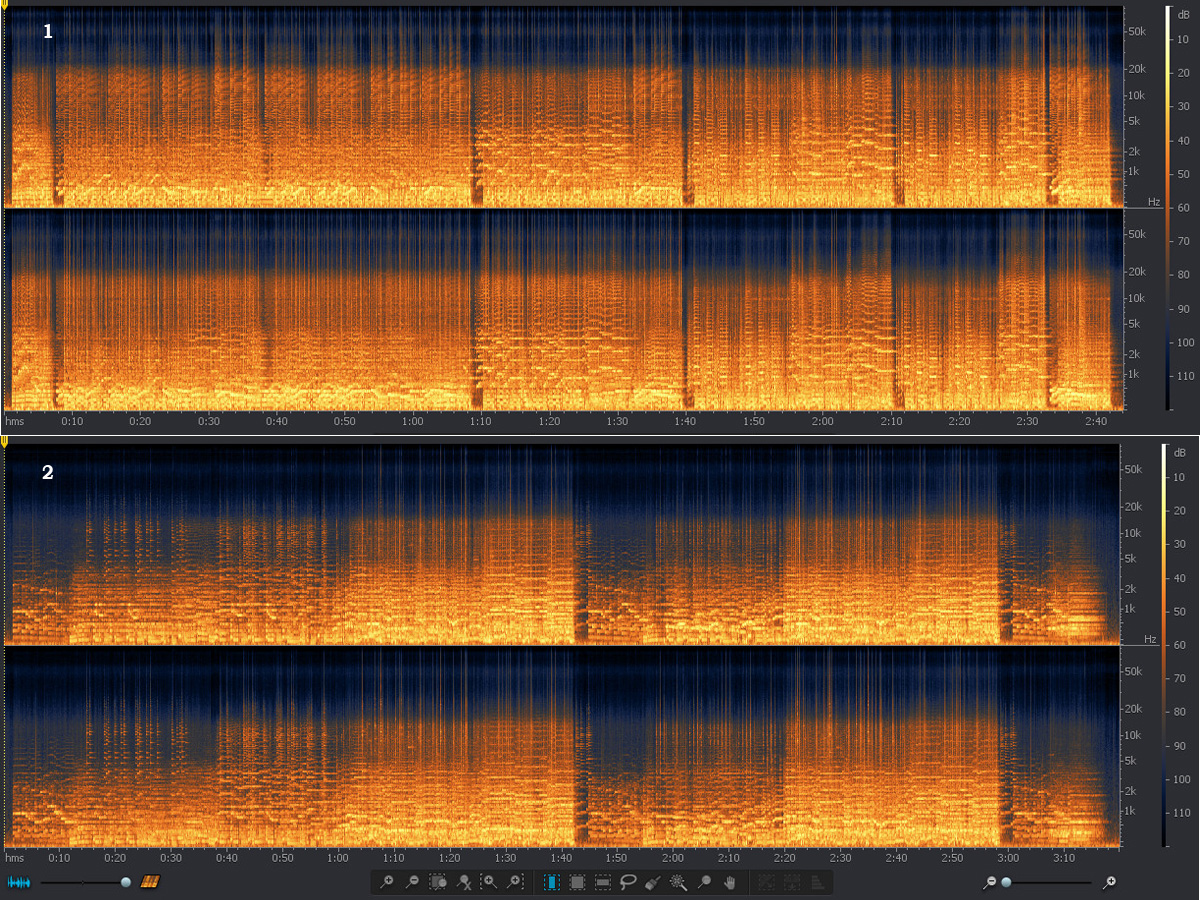Click the first greyed-out selection modifier icon
Image resolution: width=1200 pixels, height=900 pixels.
click(x=767, y=882)
